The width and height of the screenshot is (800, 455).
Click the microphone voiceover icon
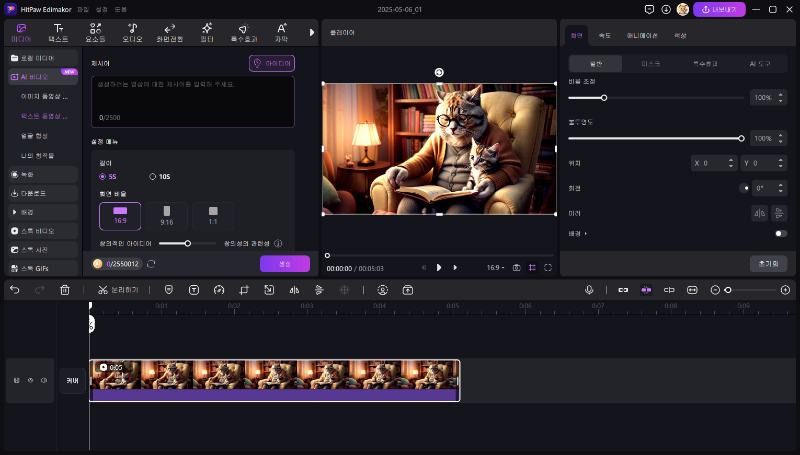coord(590,290)
